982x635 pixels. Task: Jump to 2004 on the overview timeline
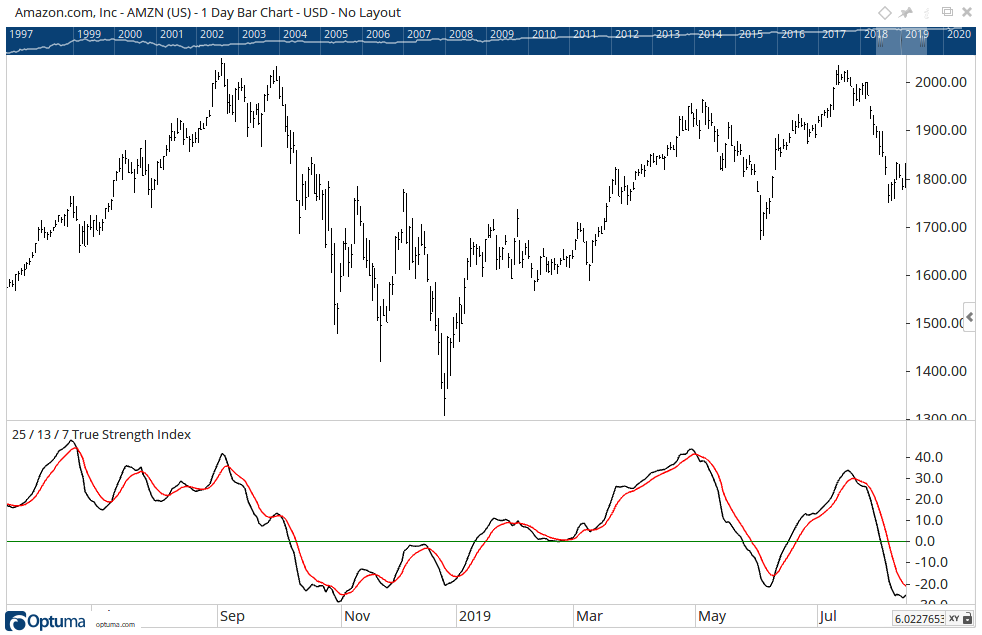click(x=295, y=34)
